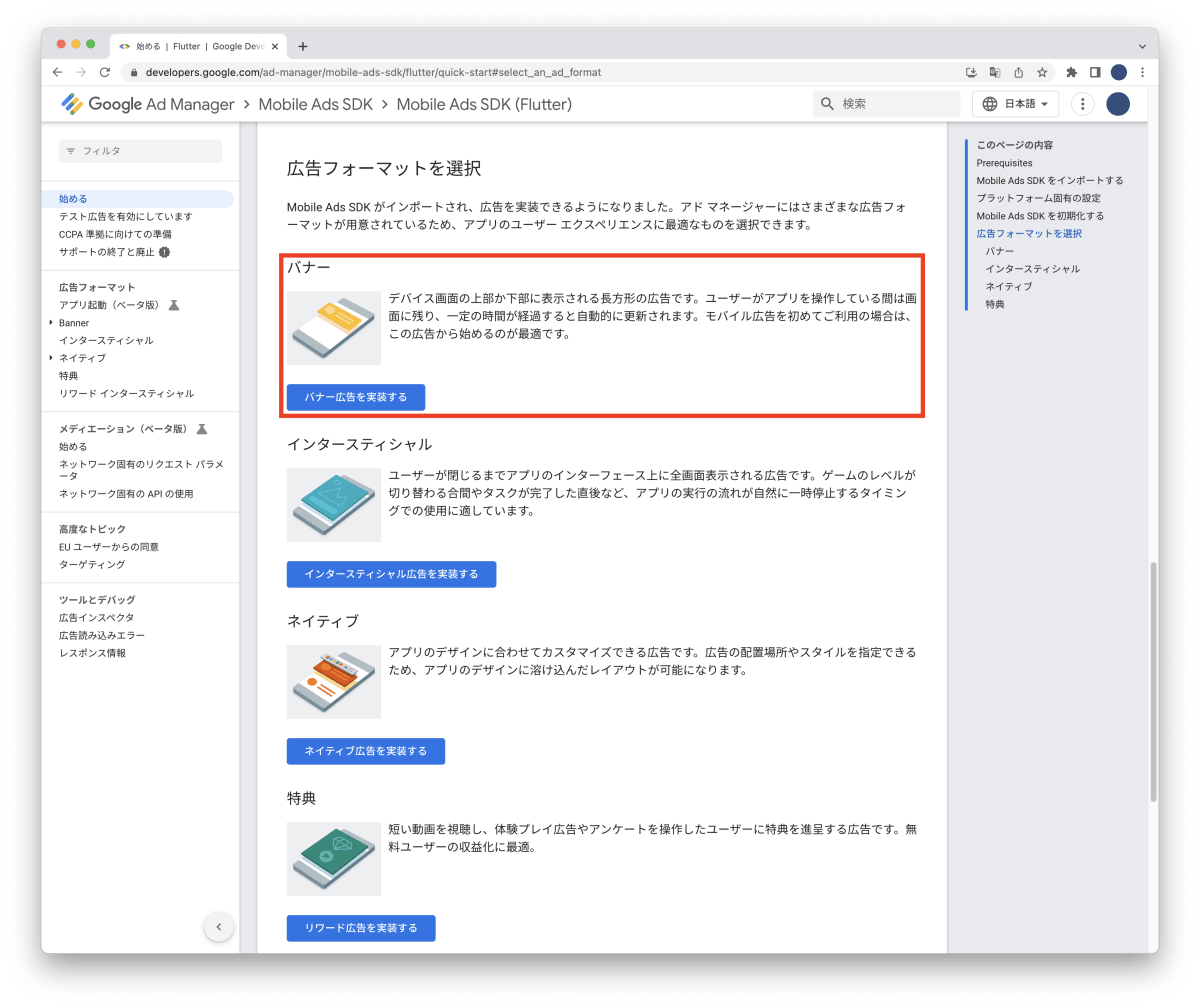Click the Mobile Ads SDK breadcrumb
This screenshot has width=1200, height=1008.
tap(315, 104)
